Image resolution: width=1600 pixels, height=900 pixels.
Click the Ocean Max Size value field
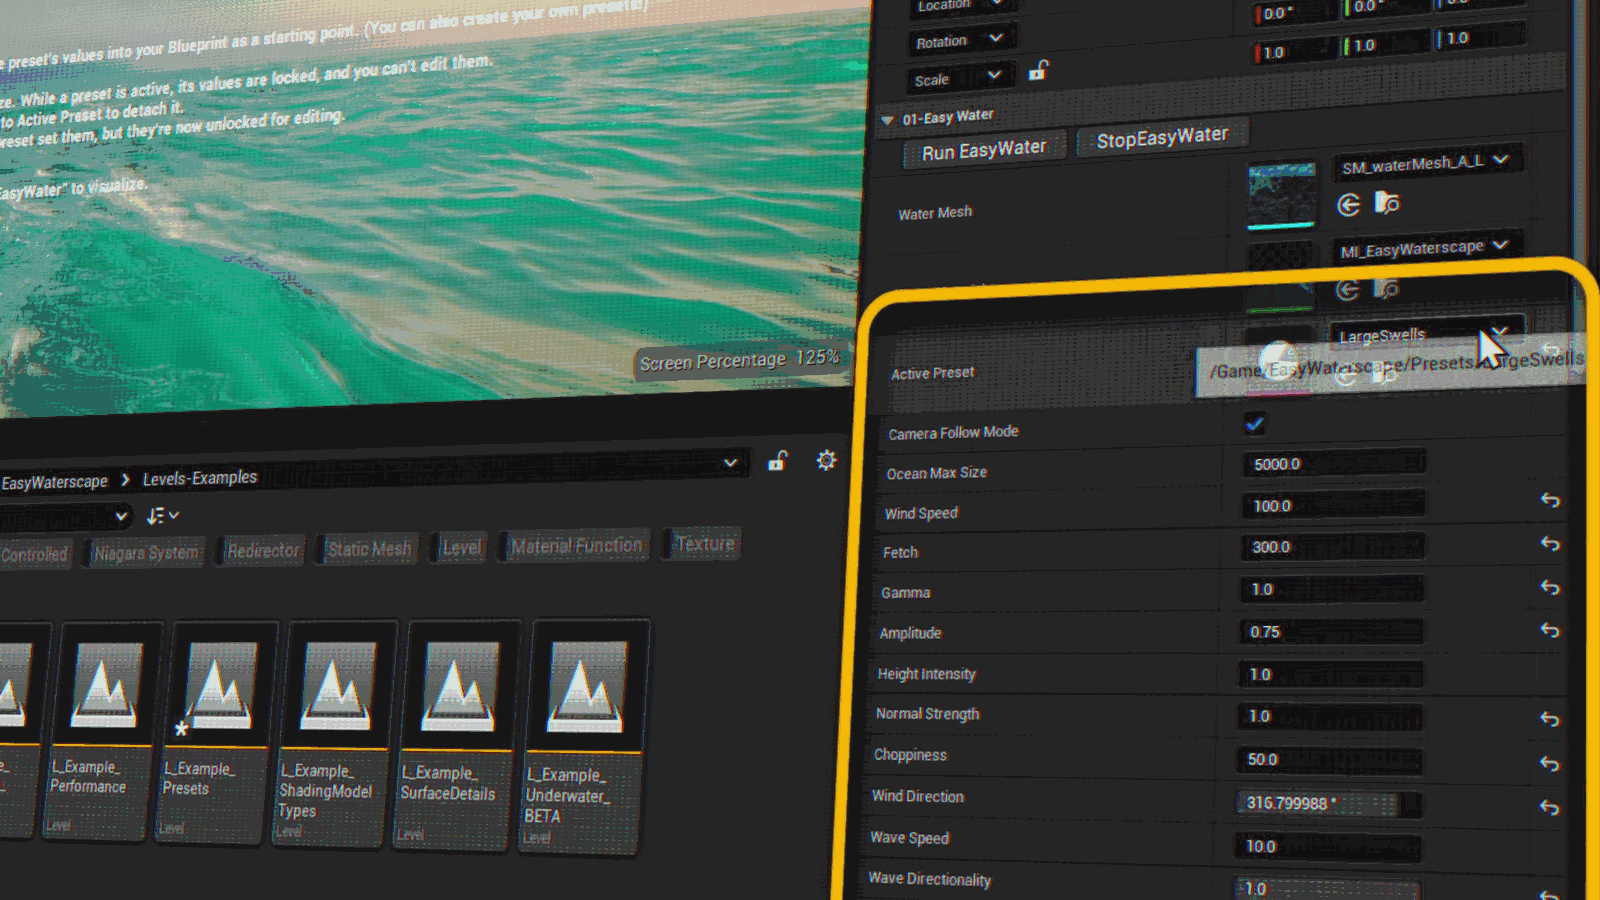1333,463
